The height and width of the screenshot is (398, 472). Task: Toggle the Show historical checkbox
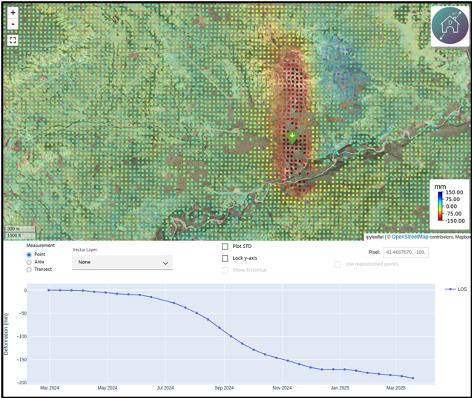[x=225, y=270]
